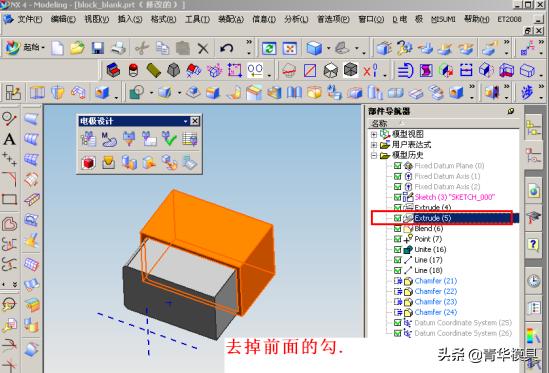Image resolution: width=549 pixels, height=373 pixels.
Task: Select the Rectangle sketch tool
Action: 9,200
